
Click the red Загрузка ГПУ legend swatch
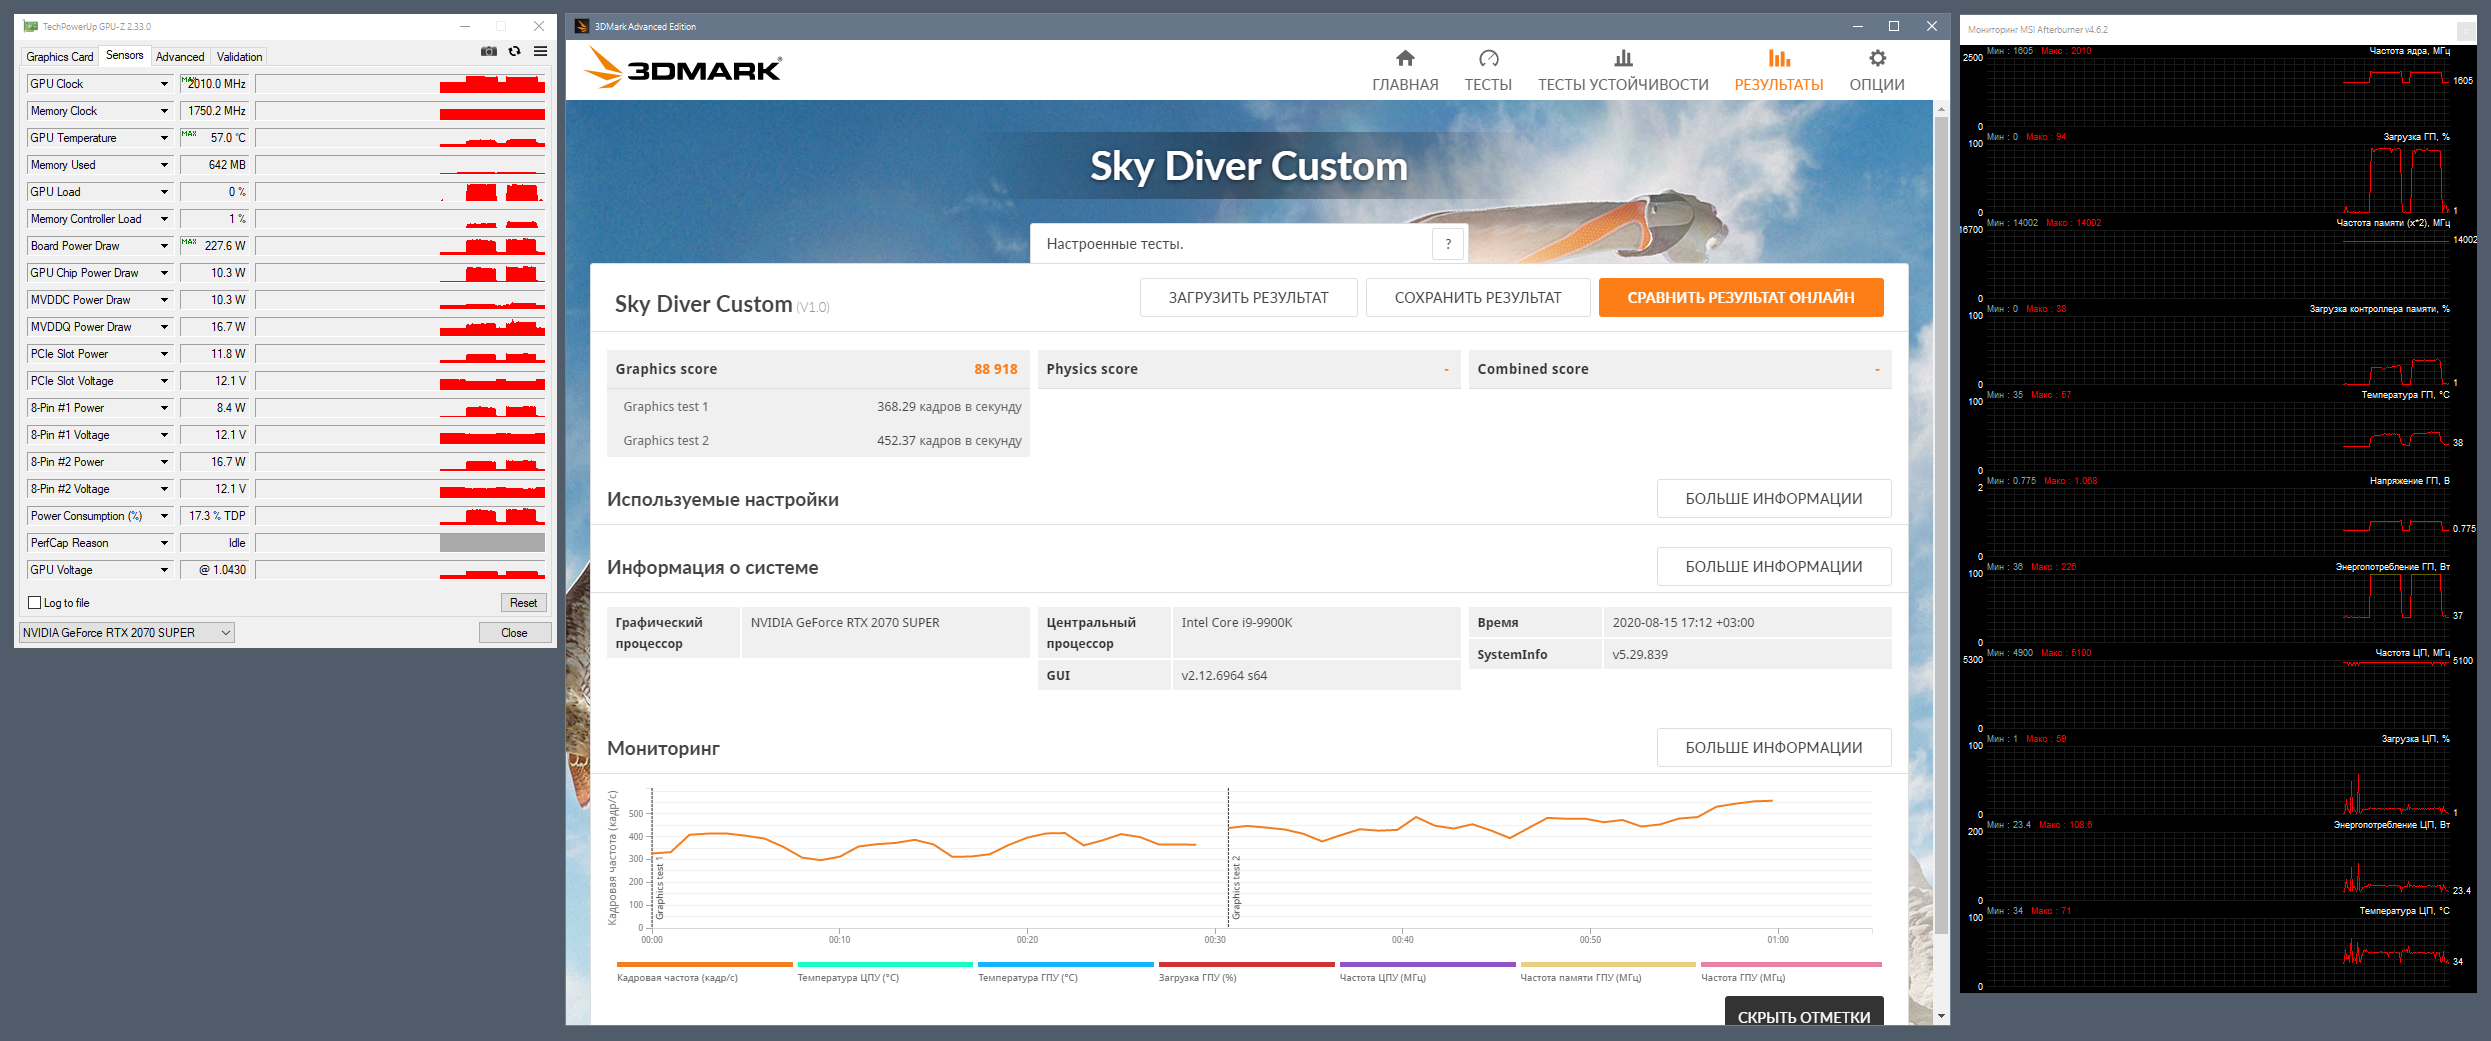1247,965
